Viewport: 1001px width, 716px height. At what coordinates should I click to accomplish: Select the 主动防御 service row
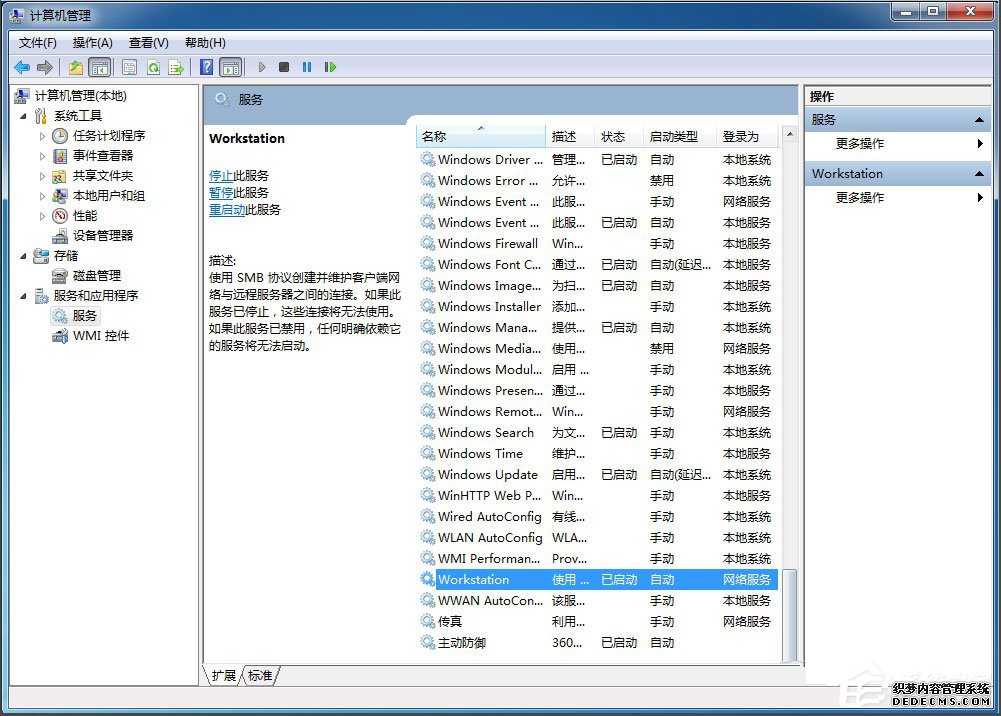pos(598,643)
